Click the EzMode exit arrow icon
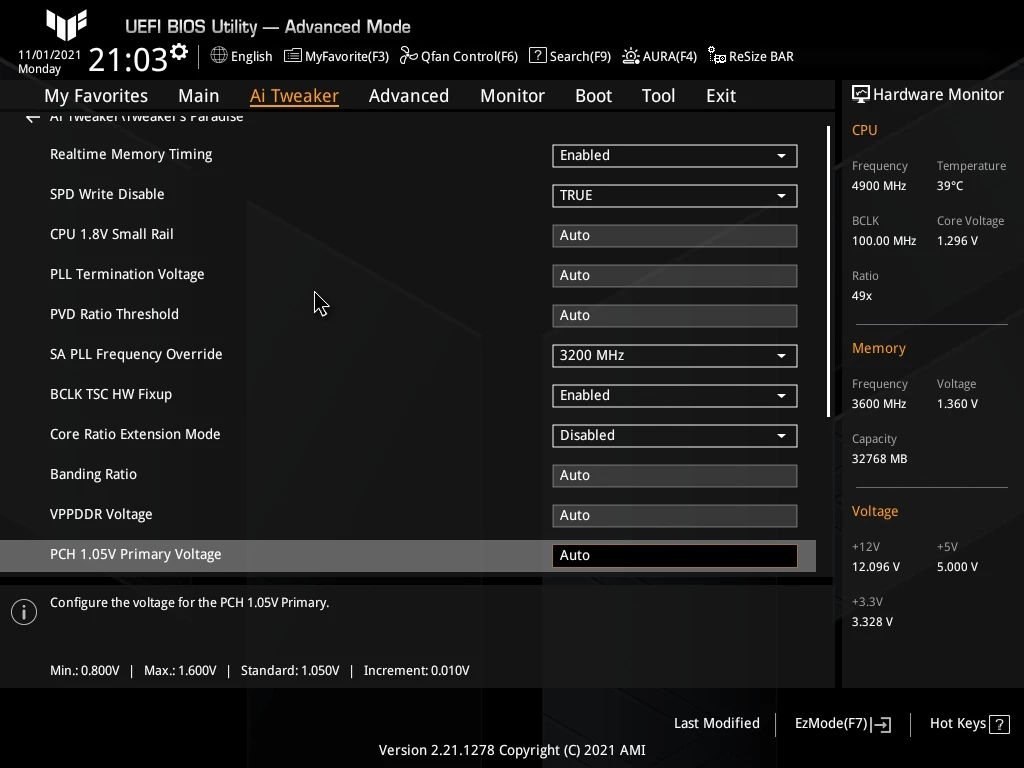The height and width of the screenshot is (768, 1024). tap(881, 724)
